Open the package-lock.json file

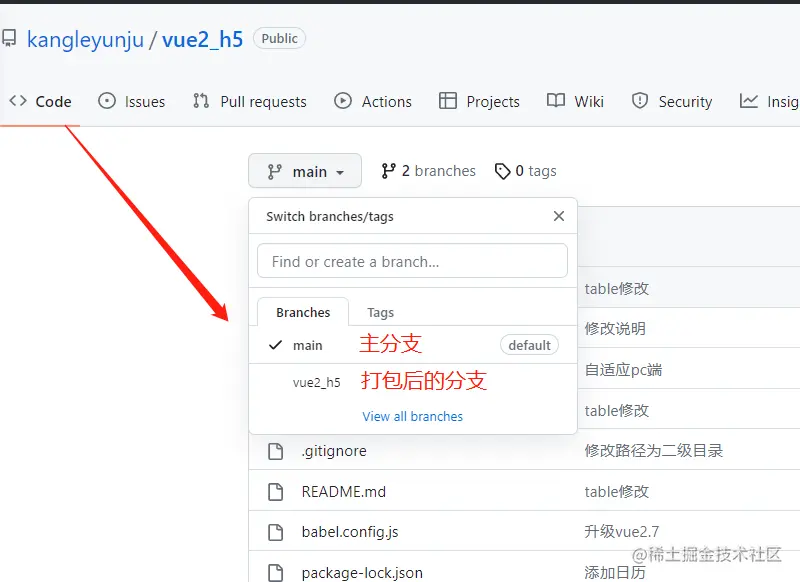362,573
